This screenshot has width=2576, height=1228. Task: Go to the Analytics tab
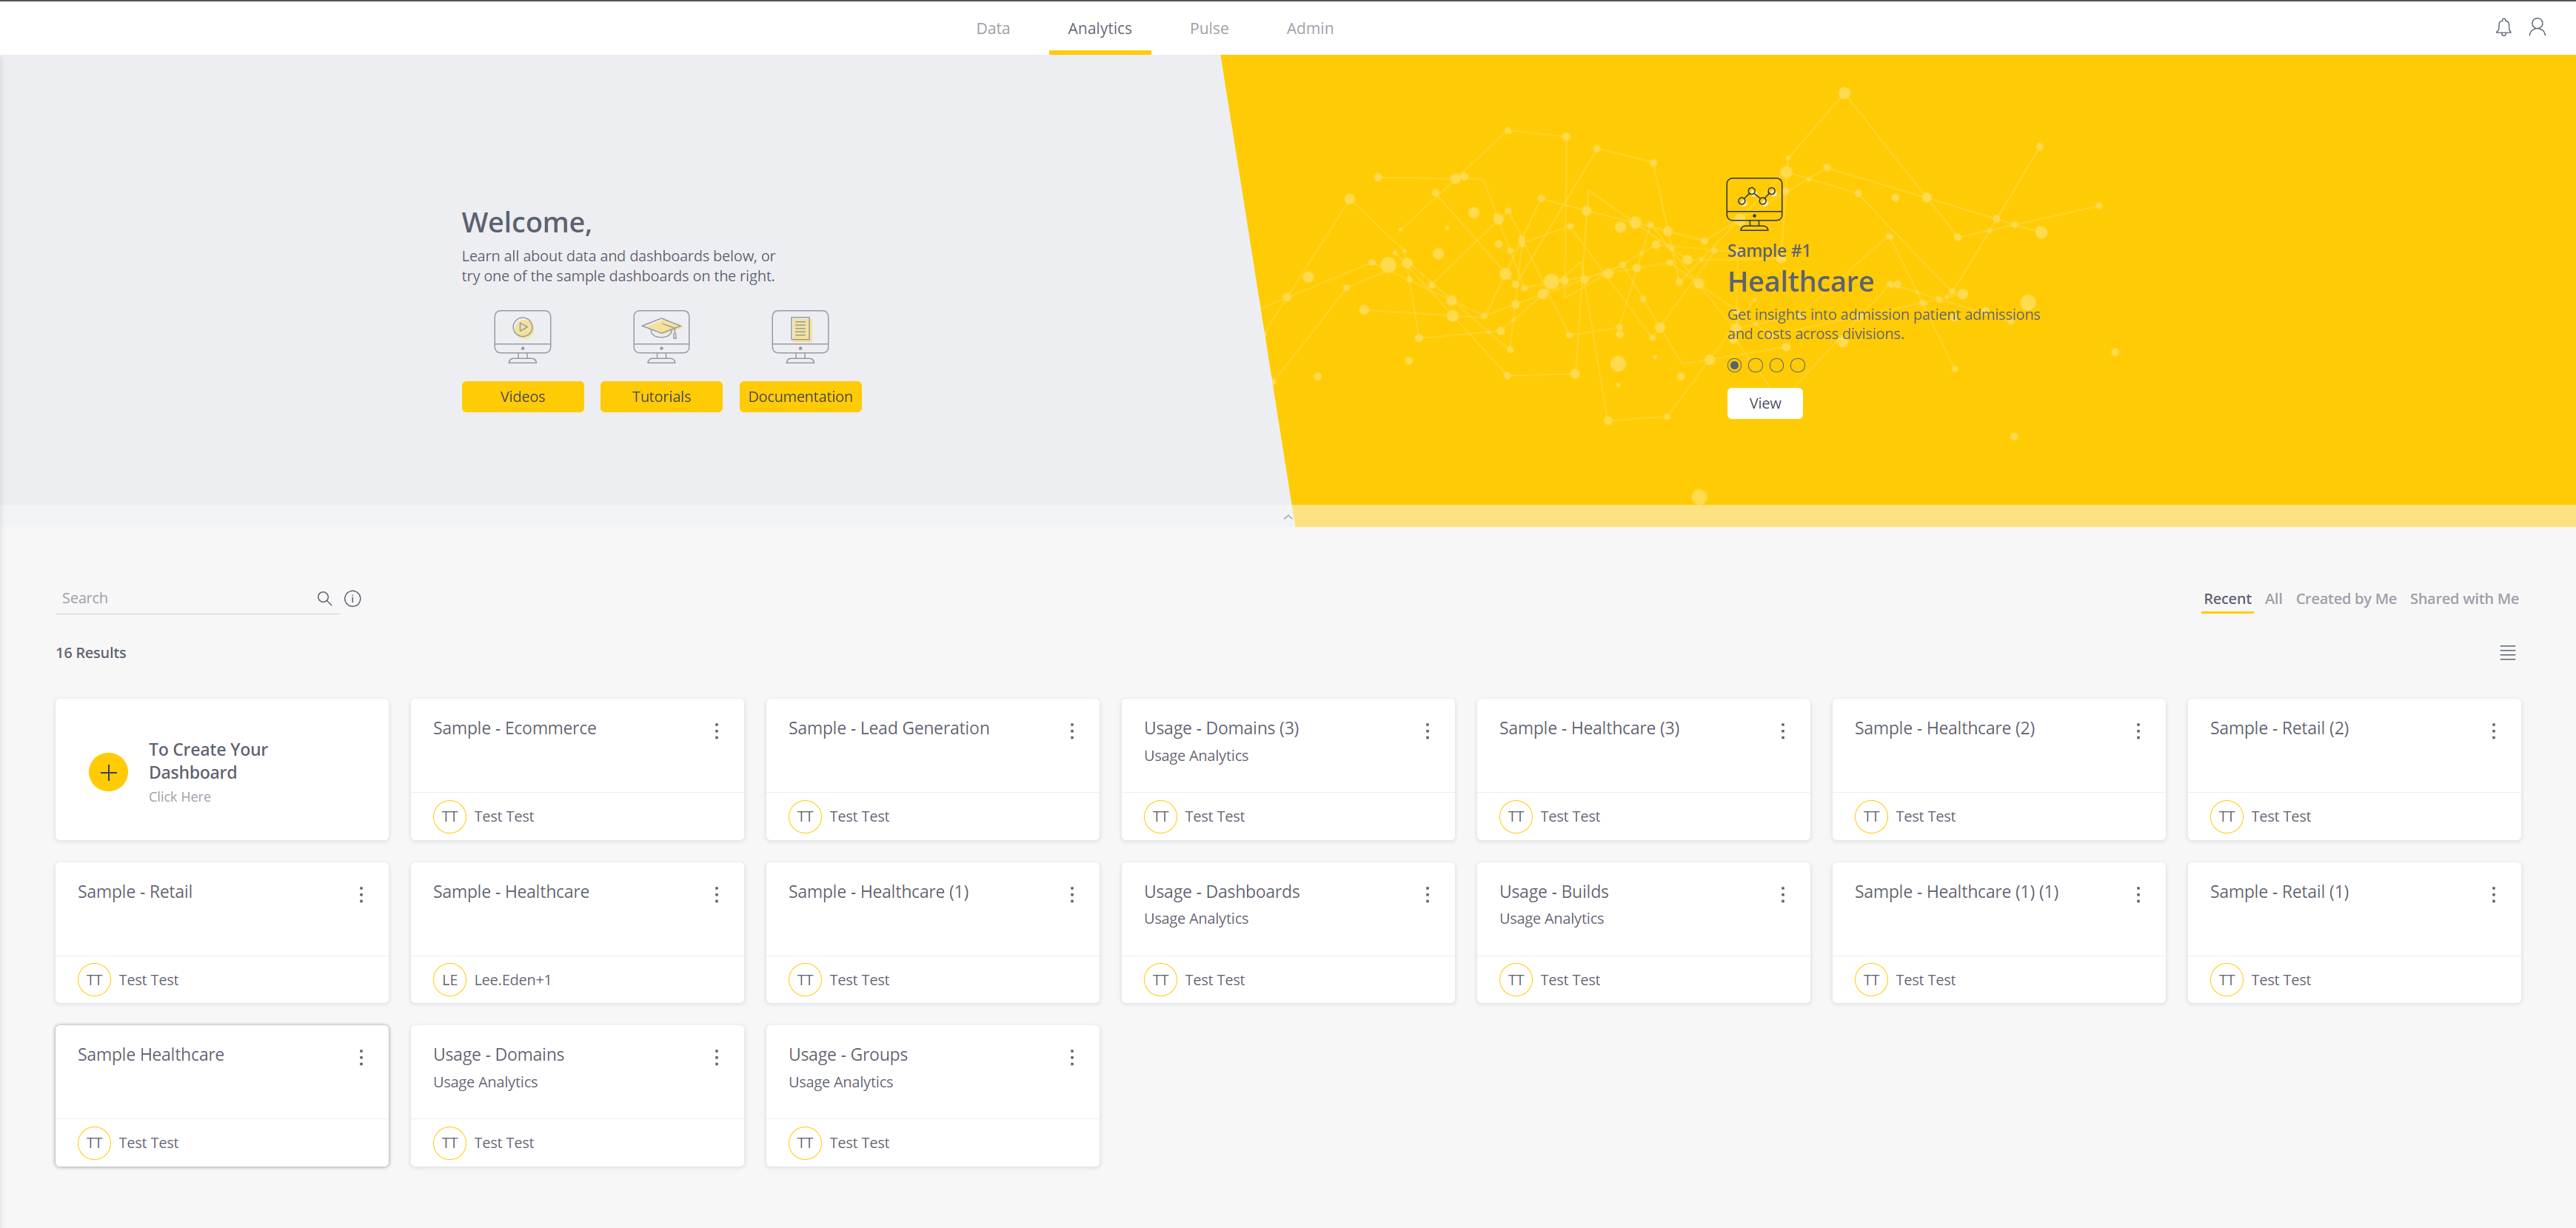1099,28
